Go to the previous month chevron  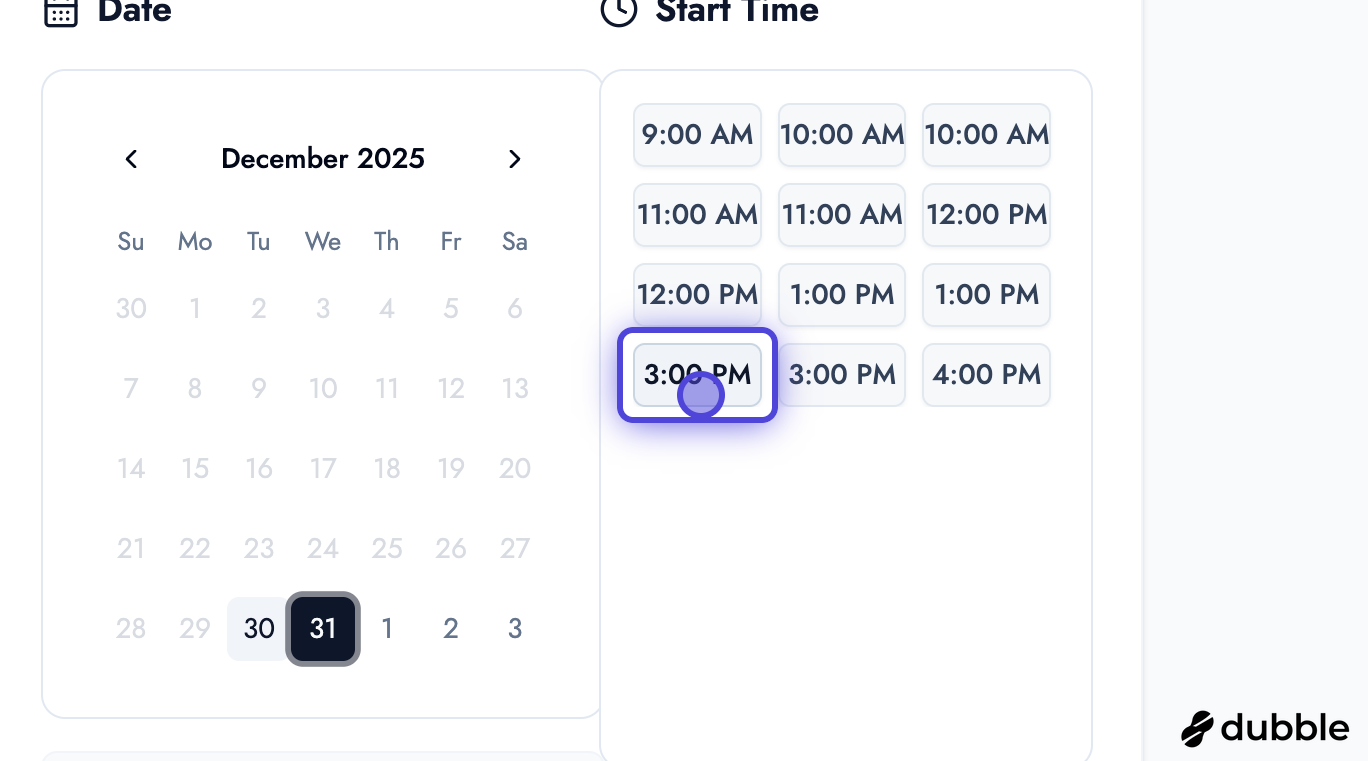[x=131, y=159]
